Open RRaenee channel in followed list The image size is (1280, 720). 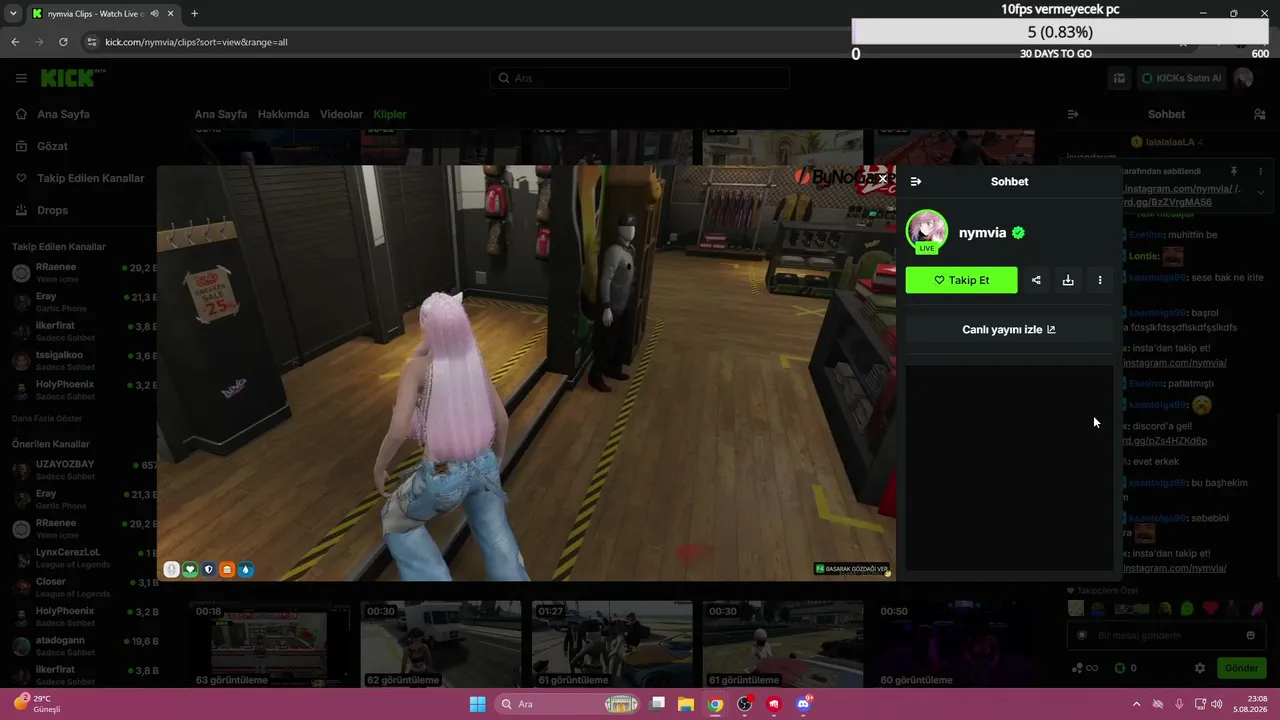pos(82,273)
